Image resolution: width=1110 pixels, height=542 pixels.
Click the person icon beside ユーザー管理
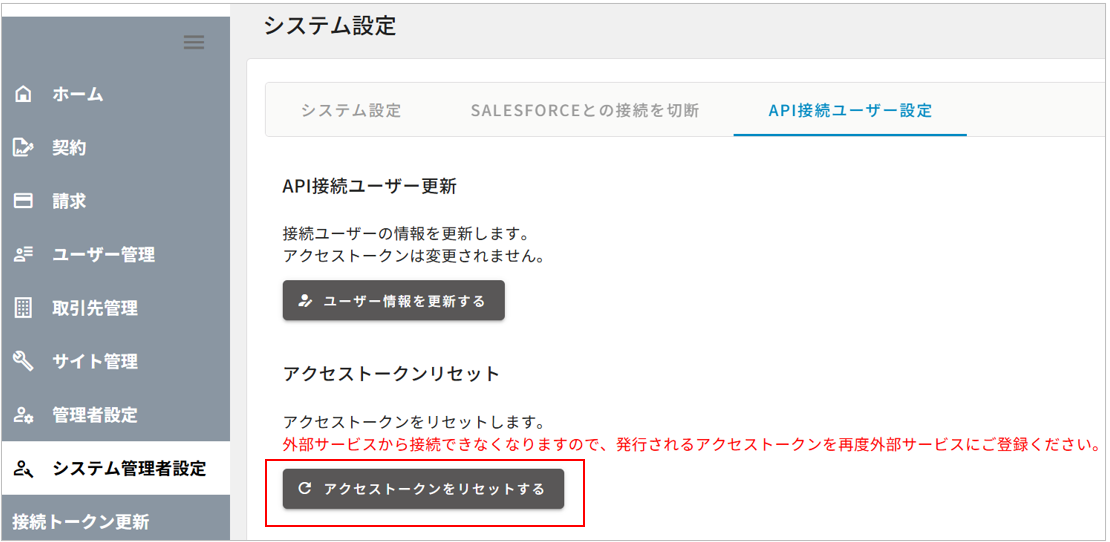click(24, 255)
